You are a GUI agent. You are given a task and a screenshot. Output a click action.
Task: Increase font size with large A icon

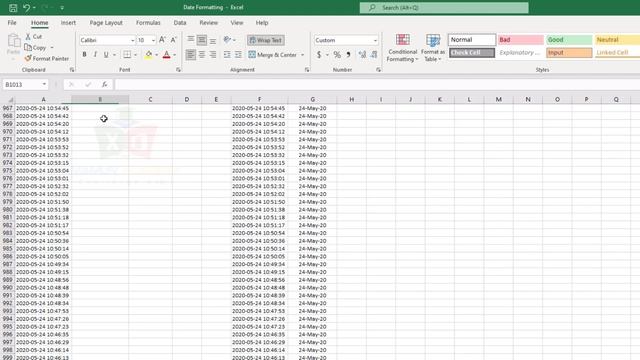(162, 40)
